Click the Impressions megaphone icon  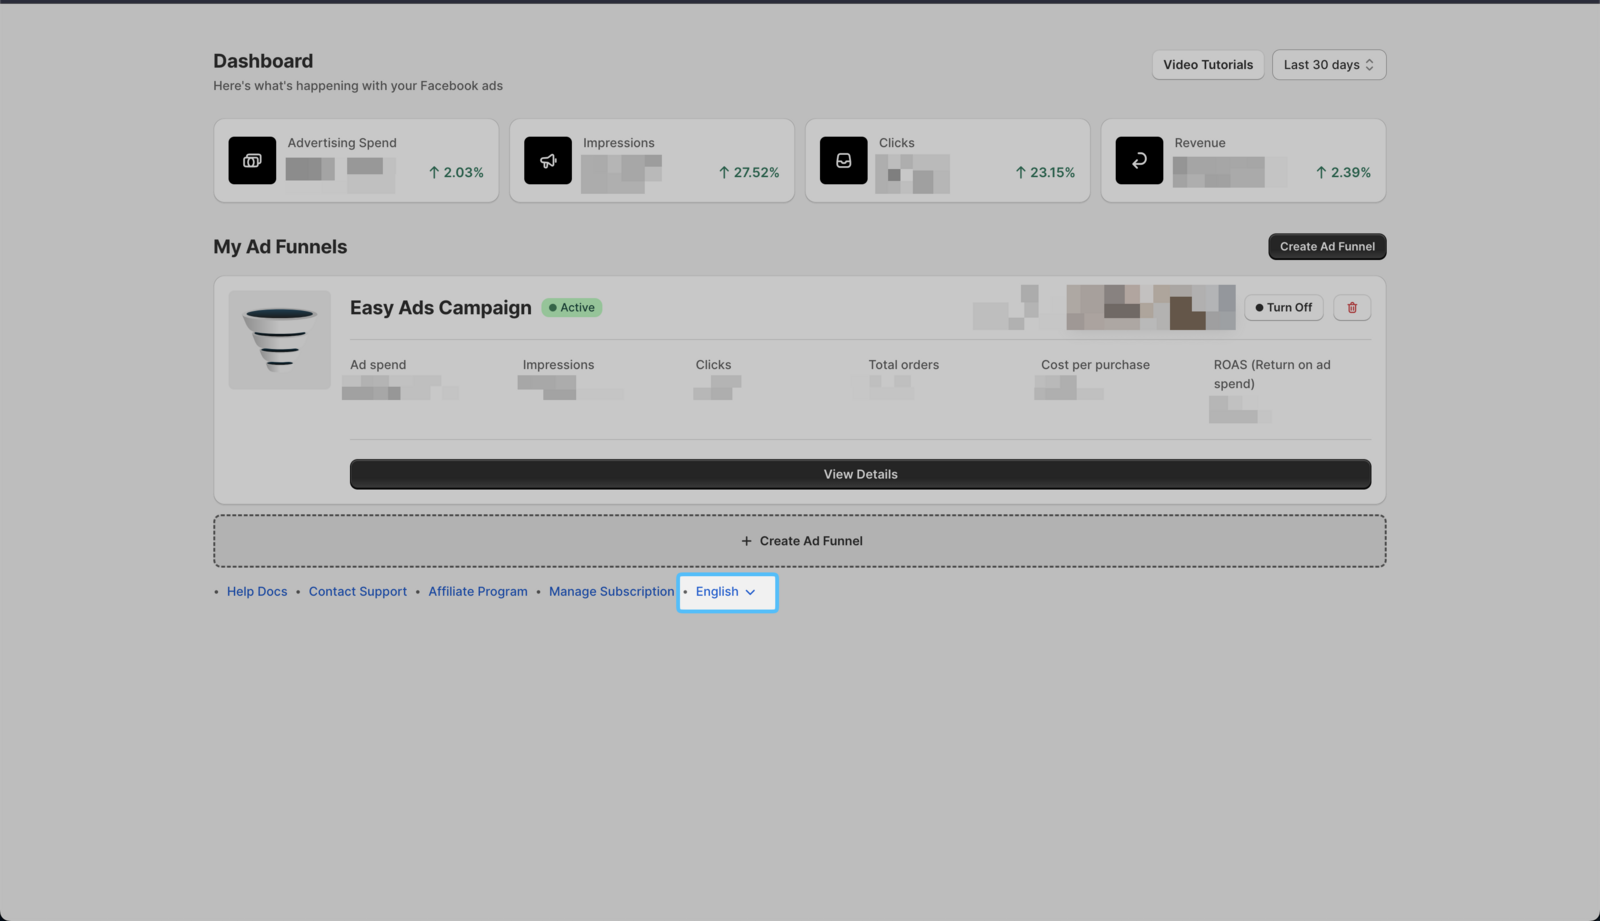coord(548,161)
